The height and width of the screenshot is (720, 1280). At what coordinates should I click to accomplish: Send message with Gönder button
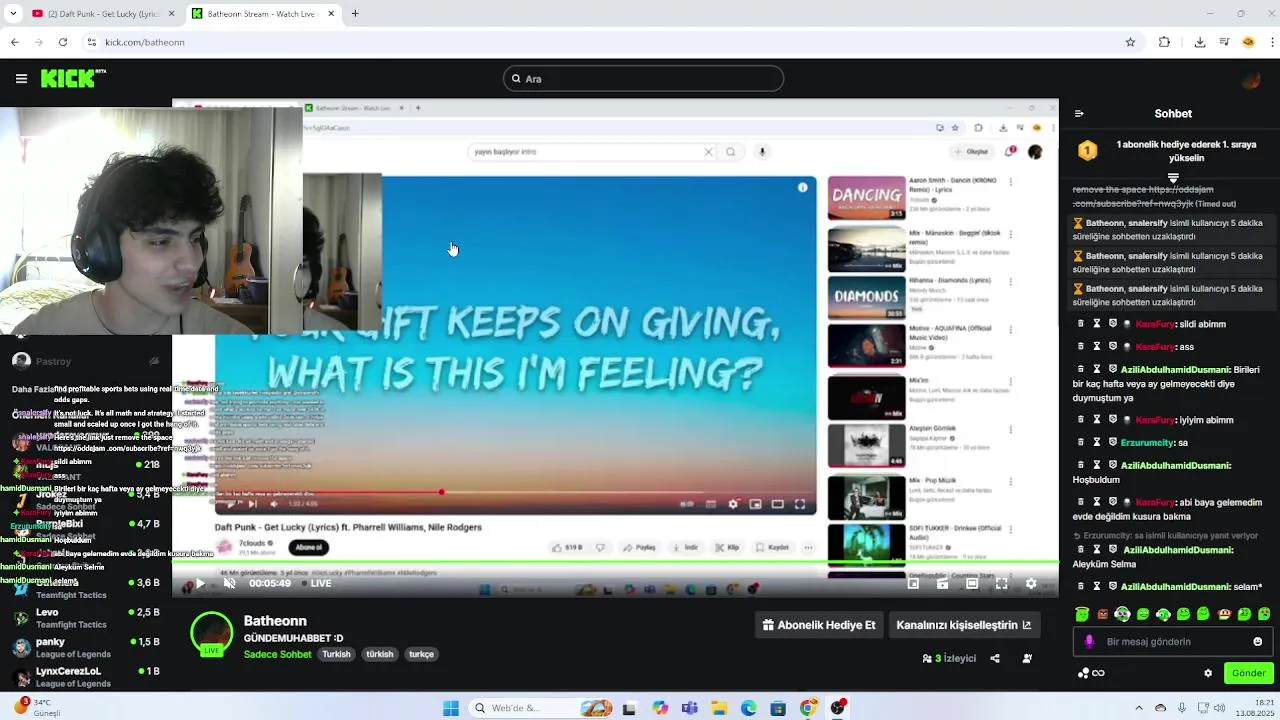pyautogui.click(x=1248, y=673)
